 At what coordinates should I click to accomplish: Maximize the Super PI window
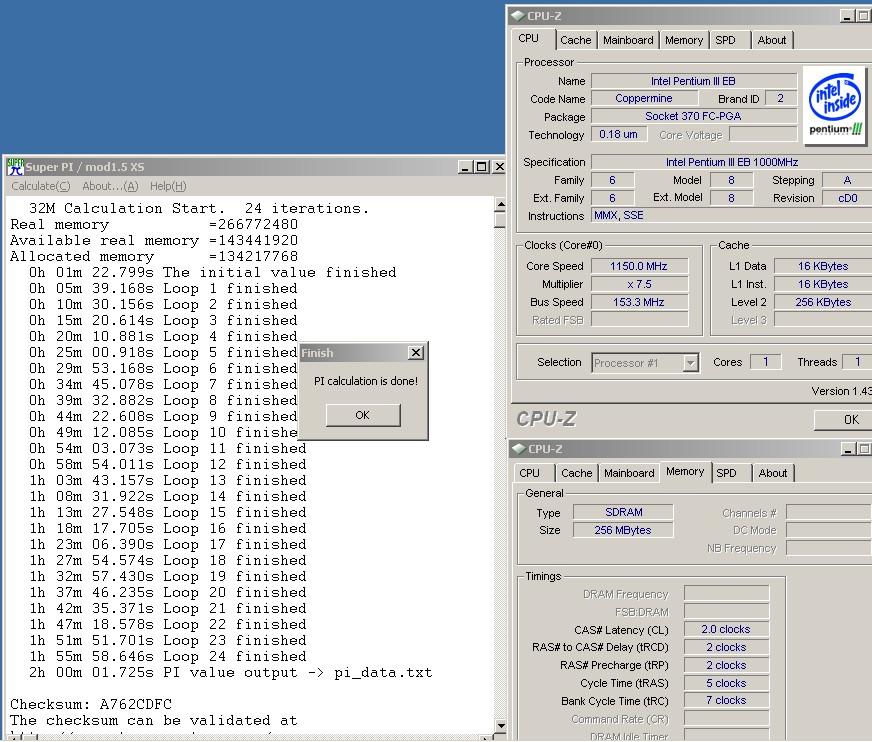pyautogui.click(x=482, y=166)
